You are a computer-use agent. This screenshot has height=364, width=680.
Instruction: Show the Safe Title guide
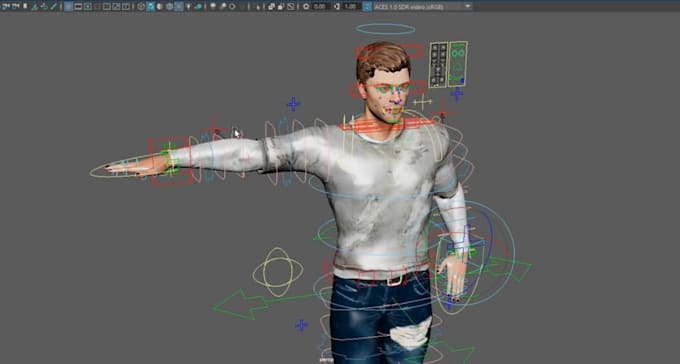[126, 7]
